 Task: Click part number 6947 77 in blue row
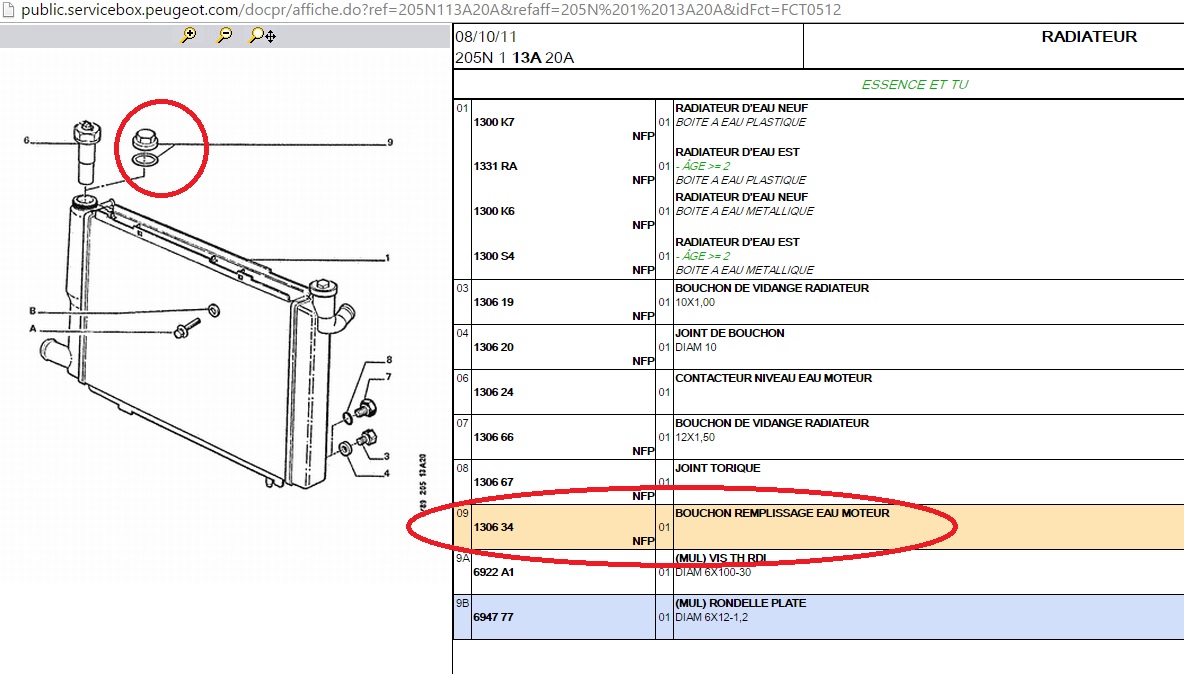click(494, 618)
